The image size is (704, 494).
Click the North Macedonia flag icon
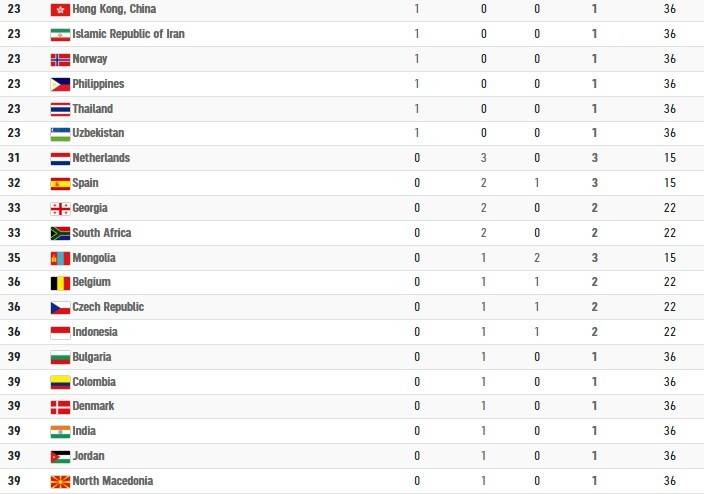coord(60,481)
